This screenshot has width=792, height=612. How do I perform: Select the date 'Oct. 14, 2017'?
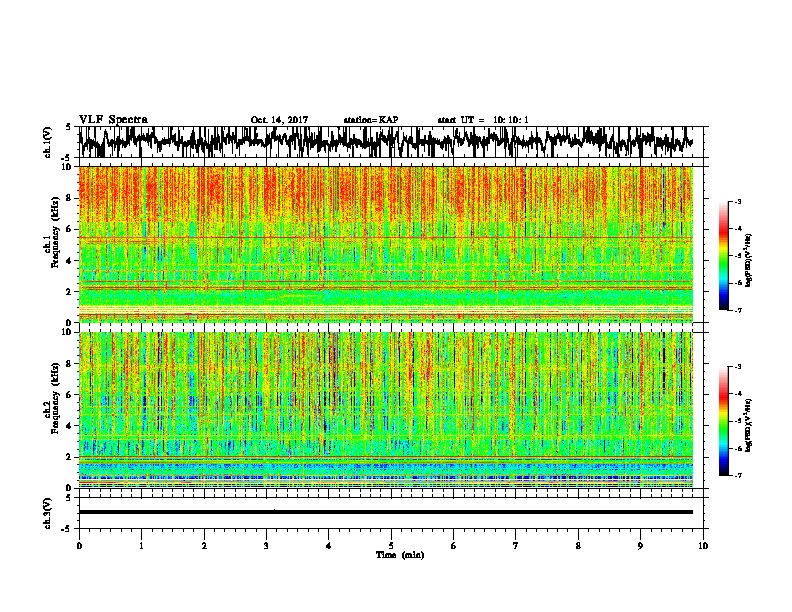click(x=279, y=120)
